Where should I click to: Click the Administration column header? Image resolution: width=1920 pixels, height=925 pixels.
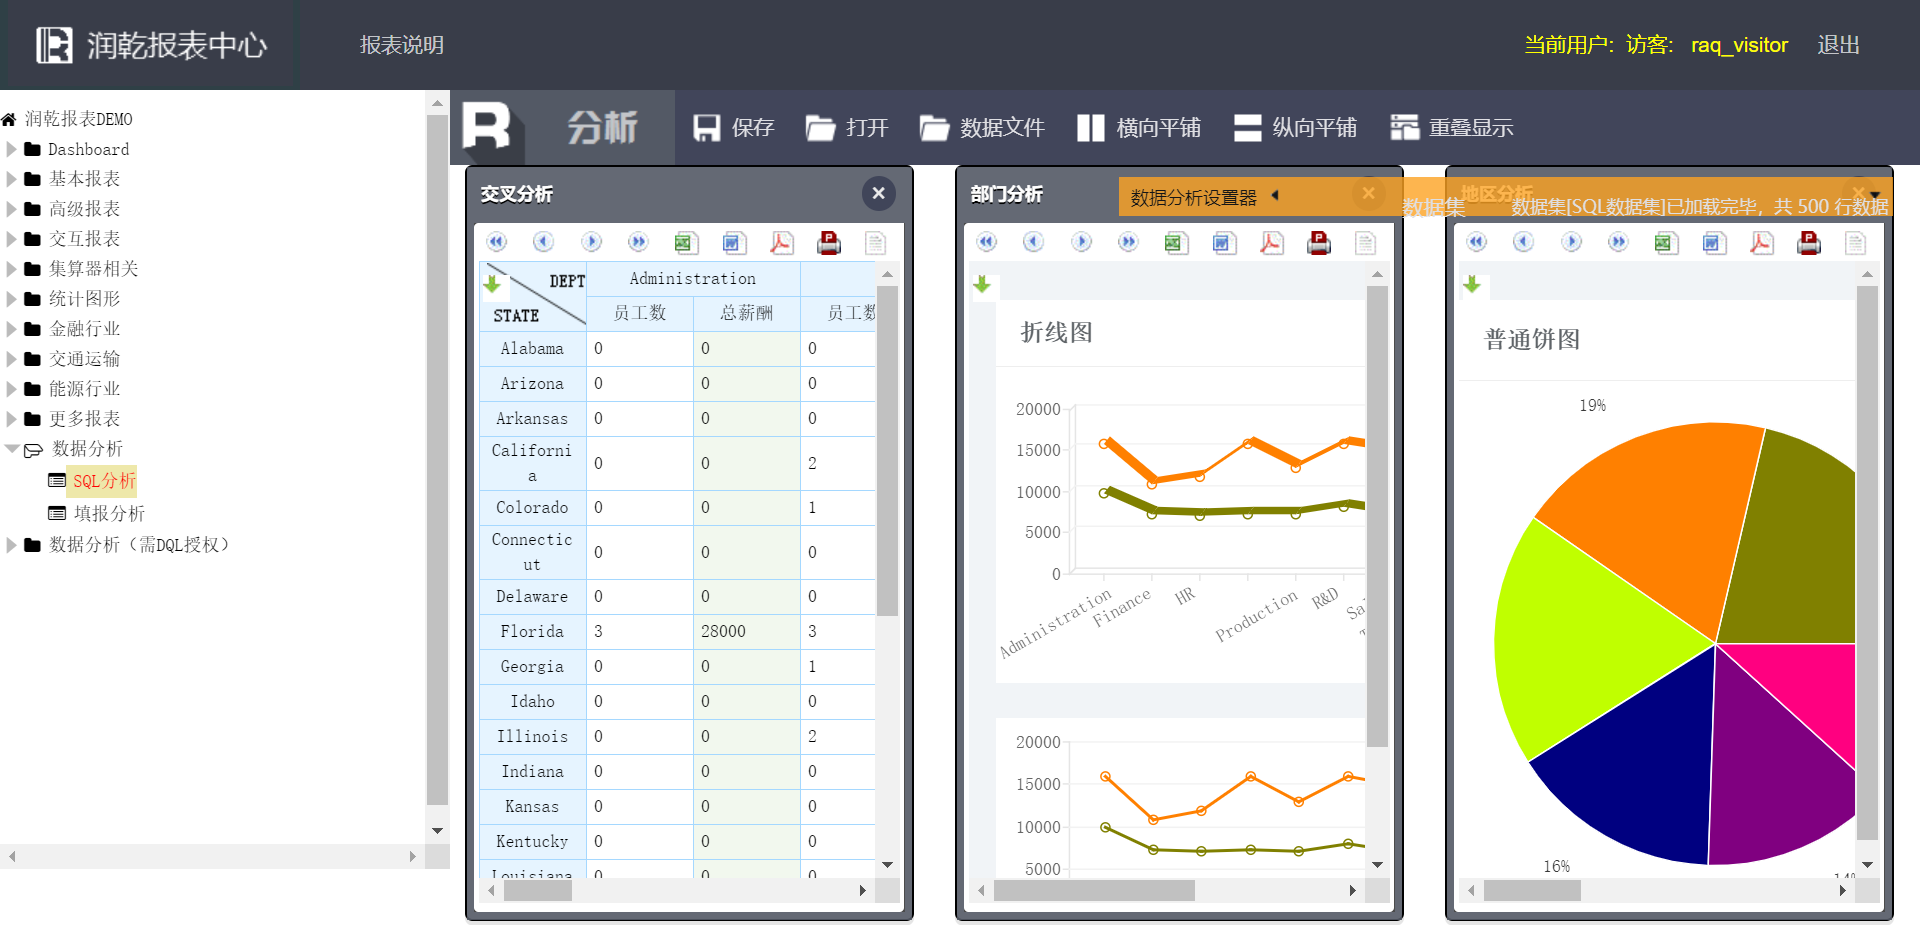pos(693,279)
